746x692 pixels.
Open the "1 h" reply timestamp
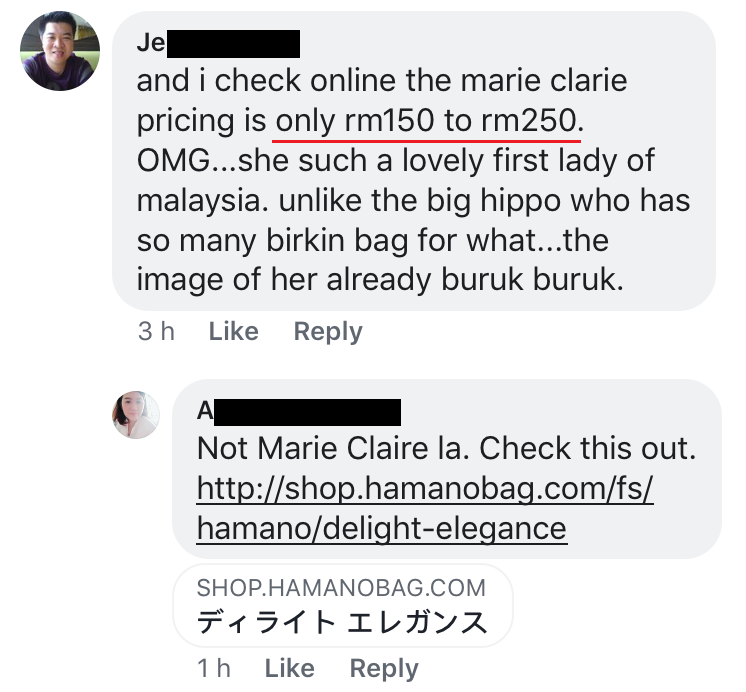(213, 668)
